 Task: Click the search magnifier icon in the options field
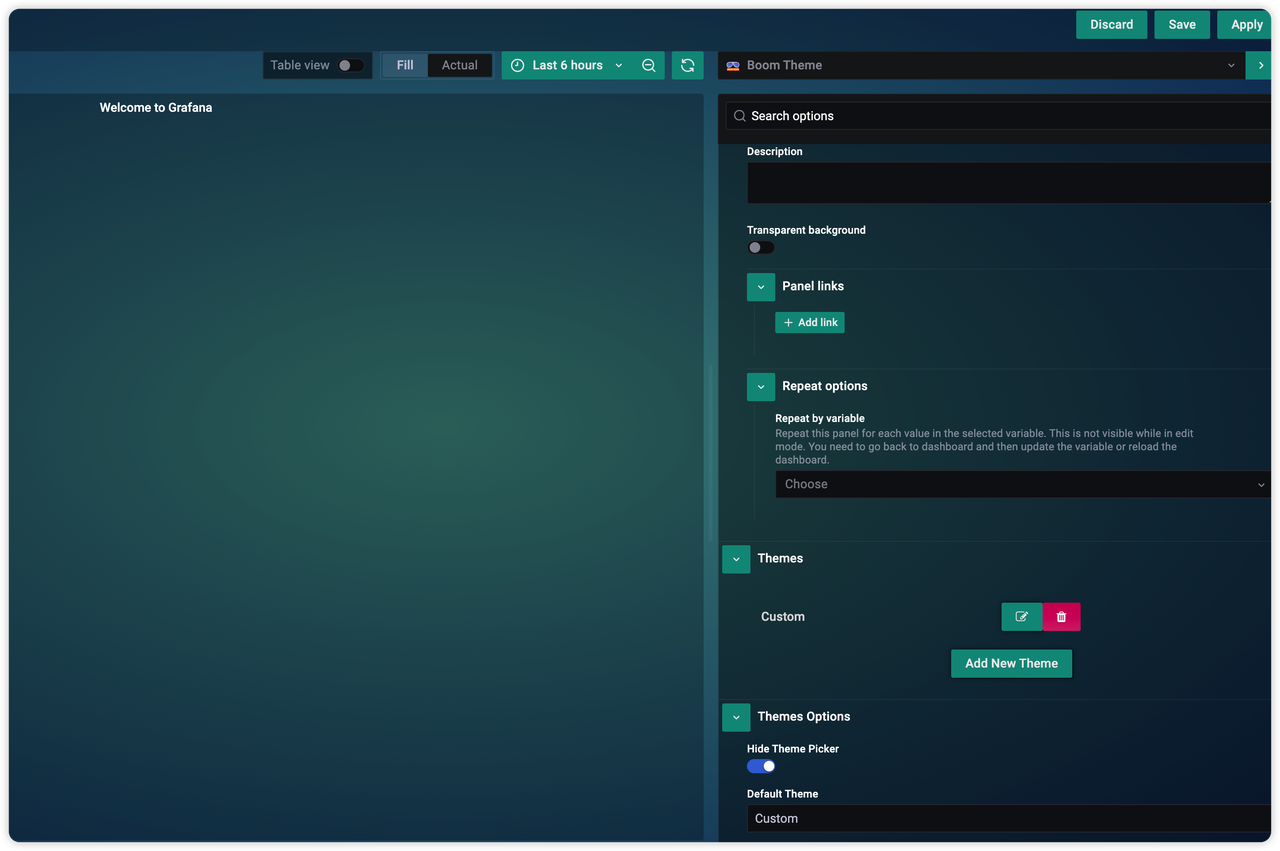(x=740, y=116)
